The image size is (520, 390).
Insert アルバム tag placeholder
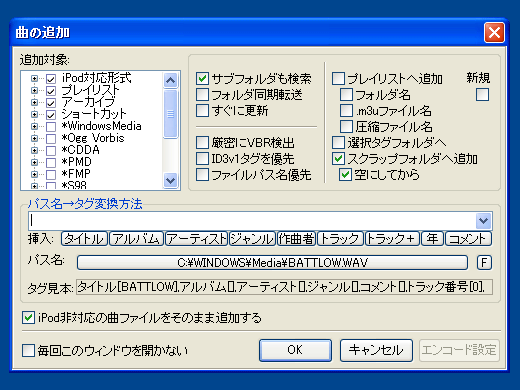pos(136,239)
